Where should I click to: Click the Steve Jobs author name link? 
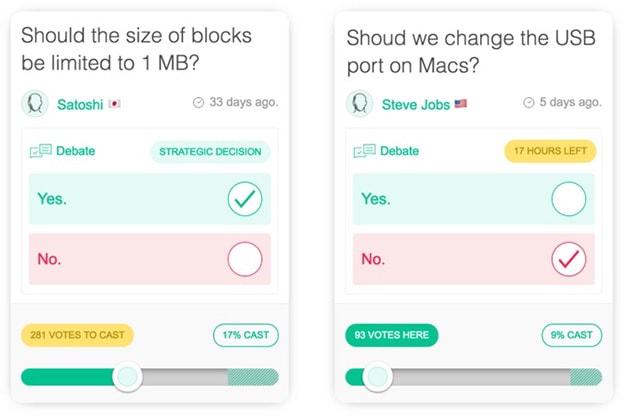click(x=415, y=104)
